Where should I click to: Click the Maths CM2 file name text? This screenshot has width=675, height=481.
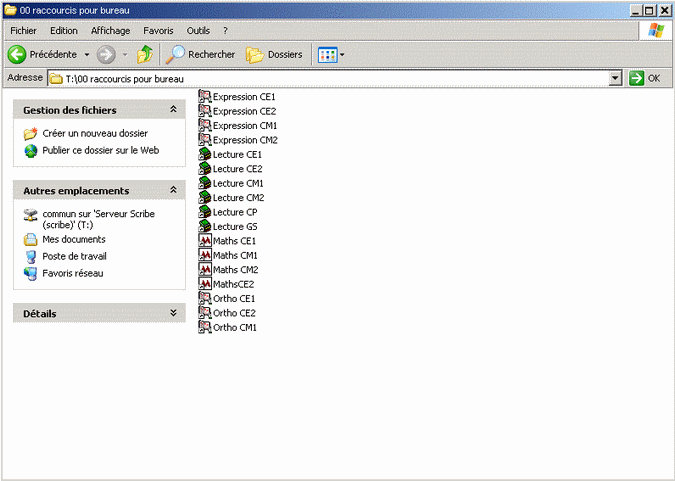235,270
